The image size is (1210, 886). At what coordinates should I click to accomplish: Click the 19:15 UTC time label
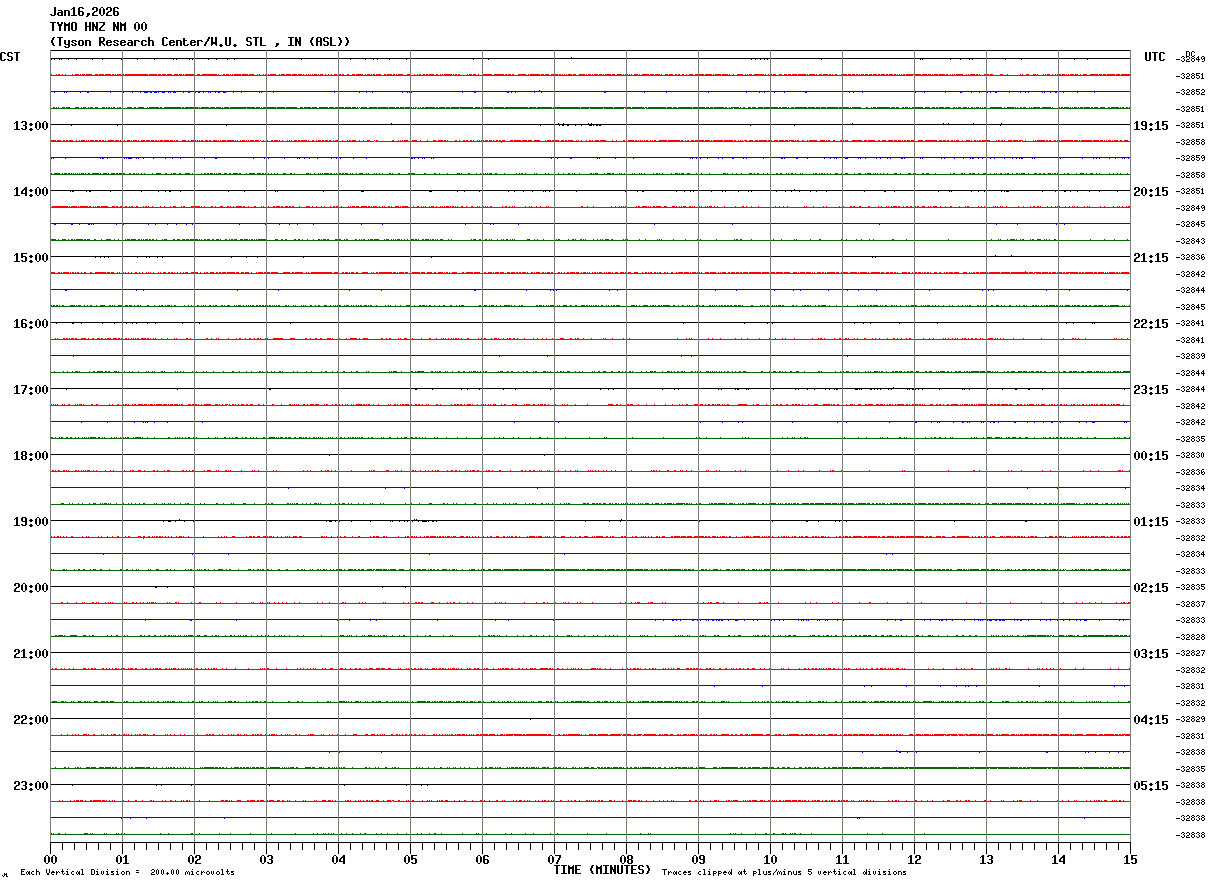point(1151,126)
